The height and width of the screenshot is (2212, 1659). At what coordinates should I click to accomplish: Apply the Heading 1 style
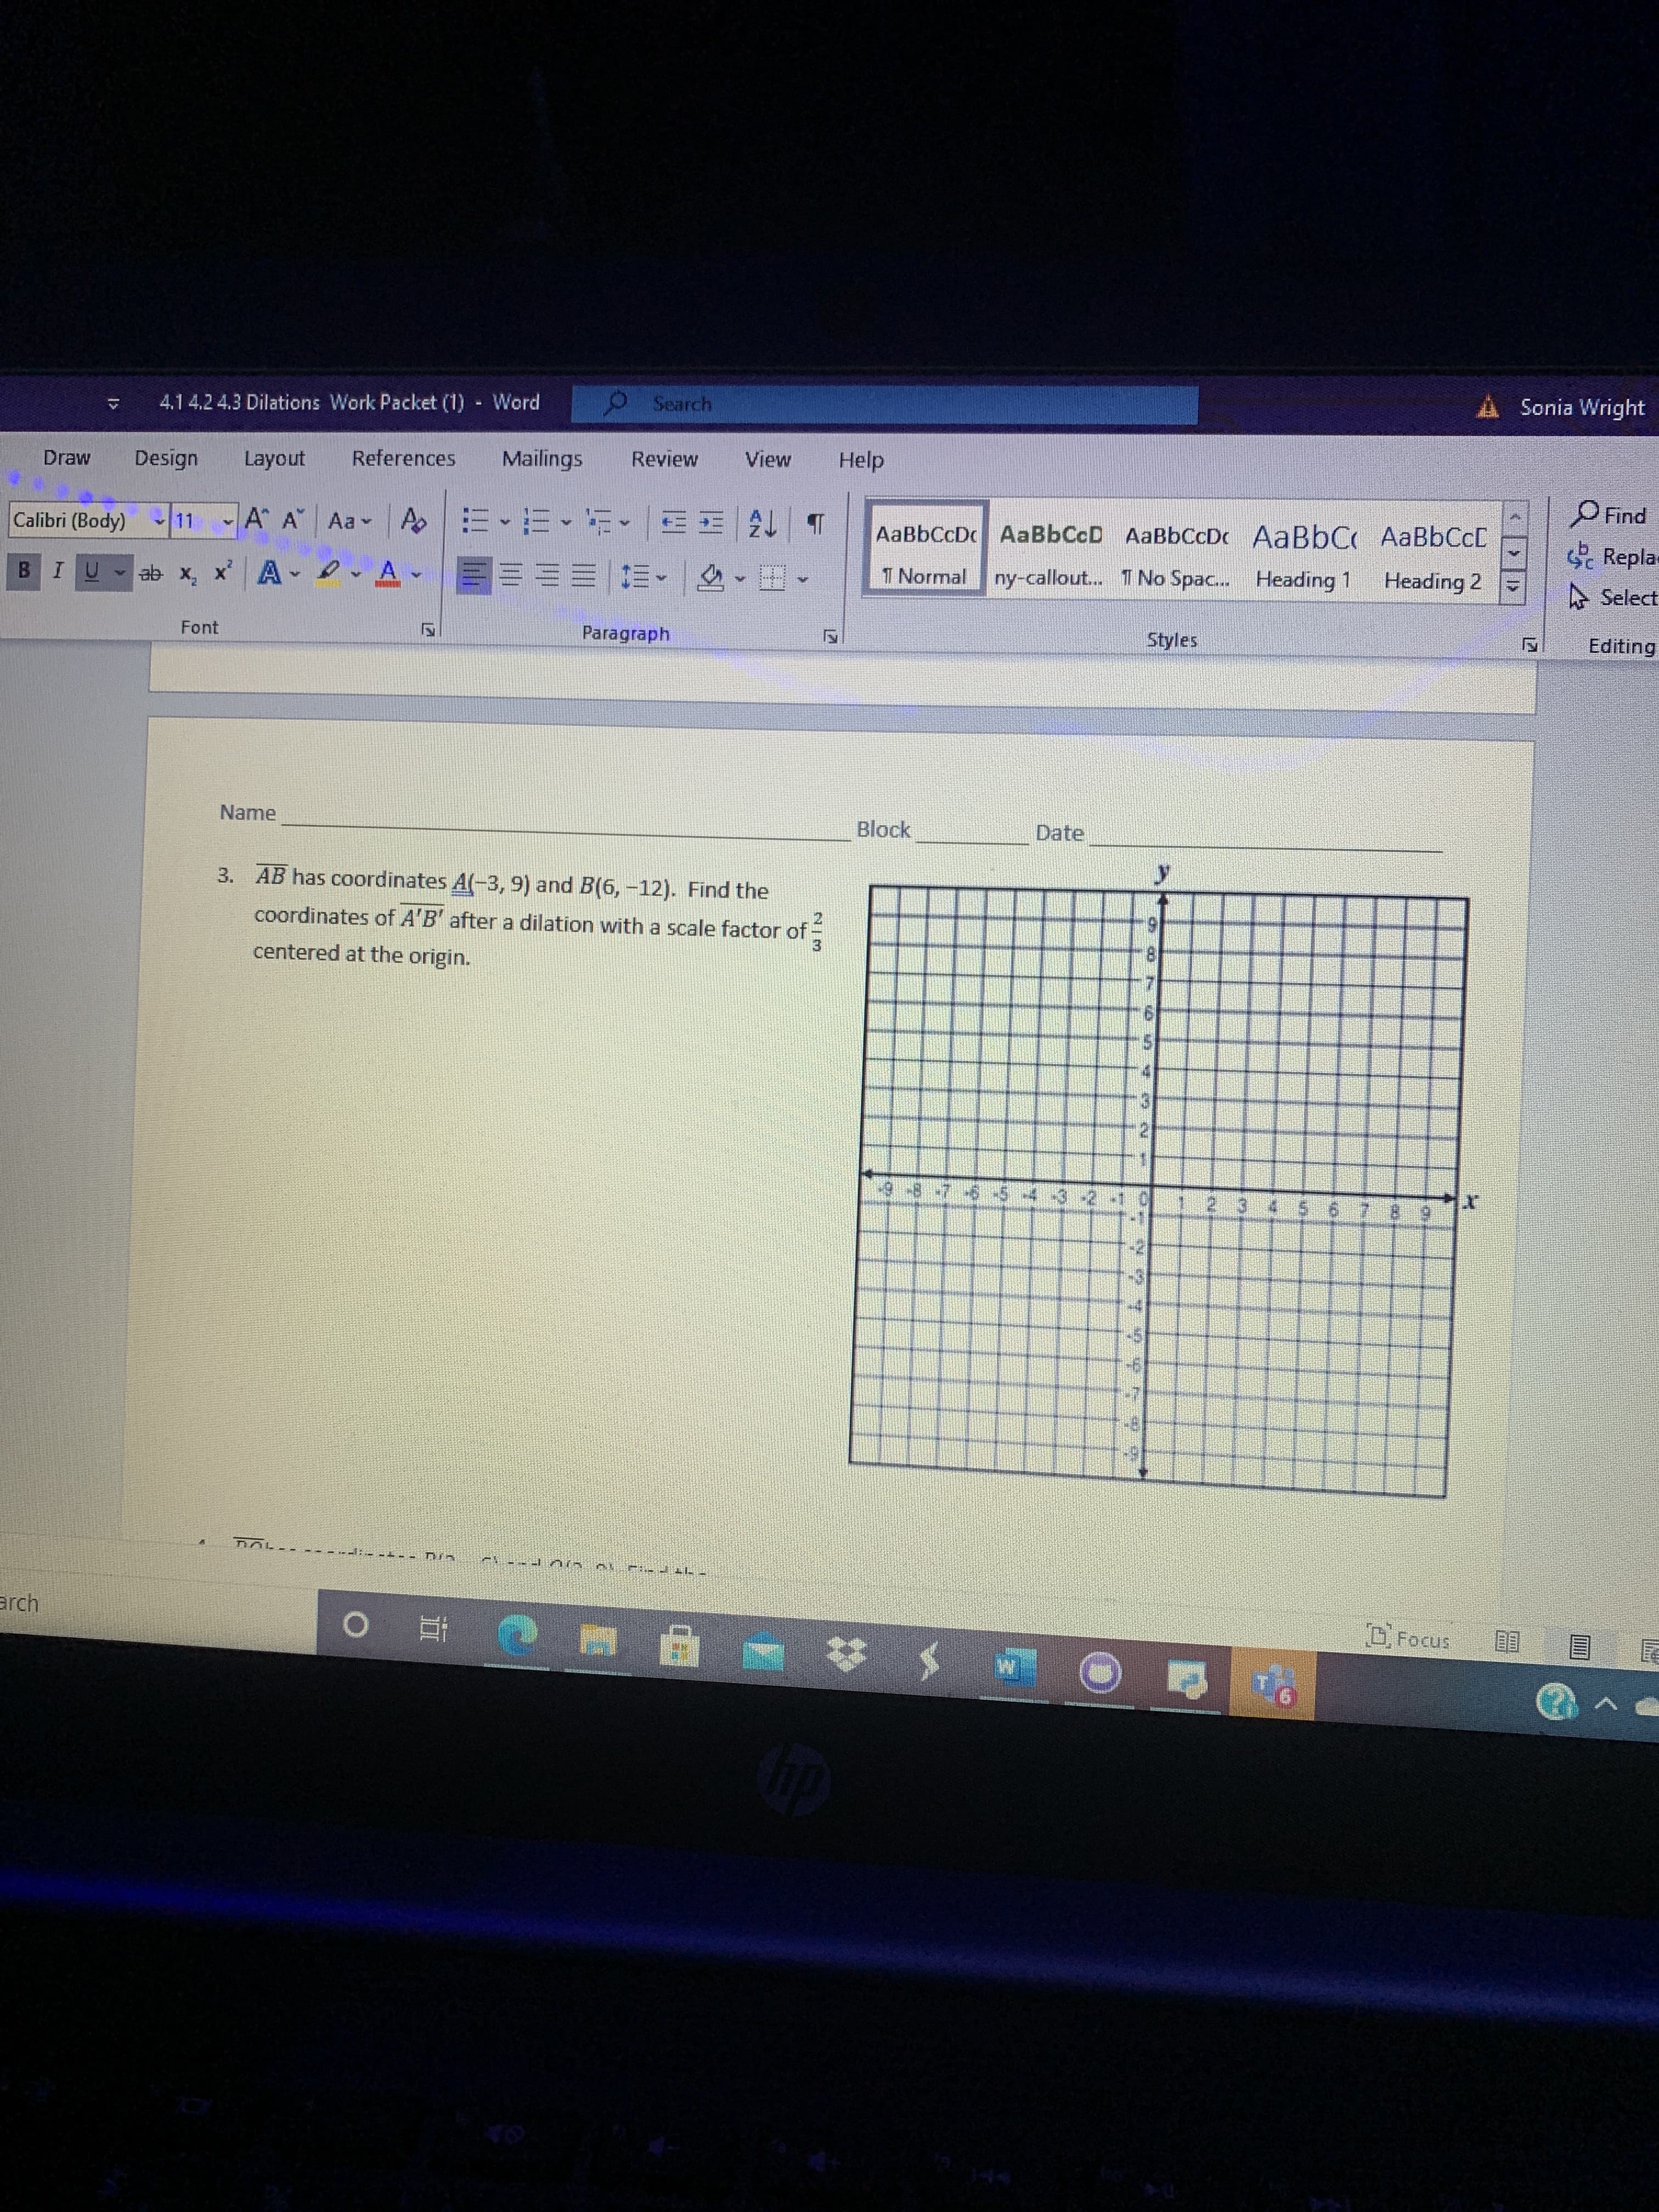tap(1304, 556)
